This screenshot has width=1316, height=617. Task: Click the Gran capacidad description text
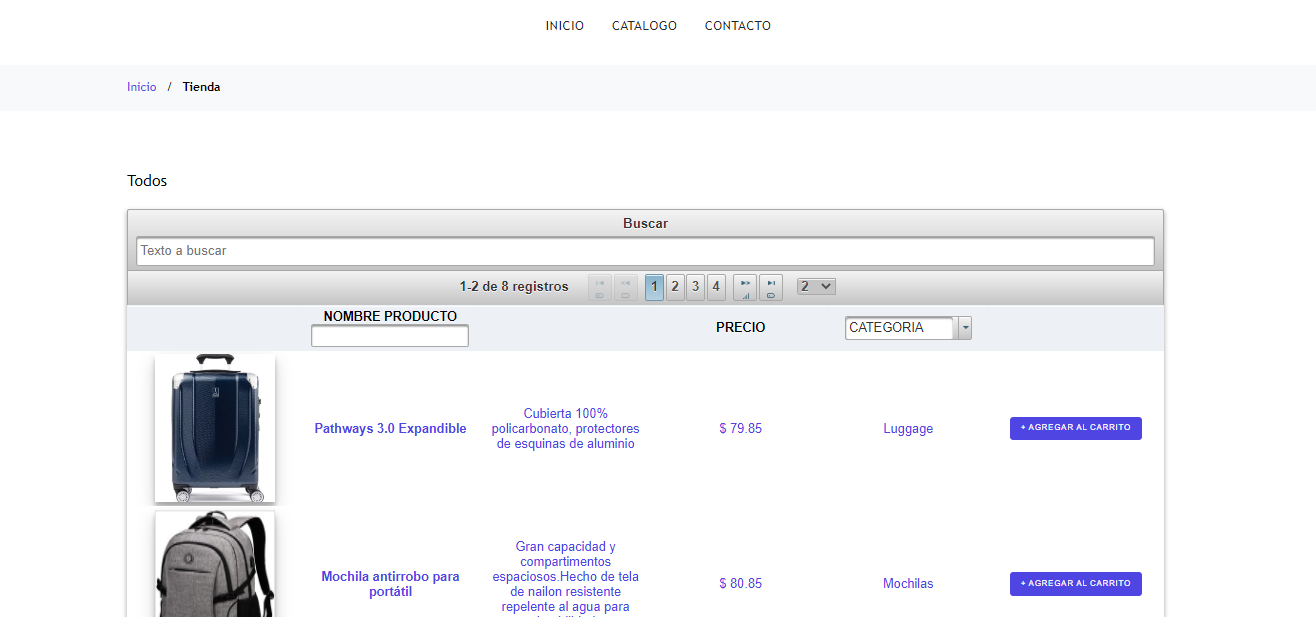pos(566,578)
